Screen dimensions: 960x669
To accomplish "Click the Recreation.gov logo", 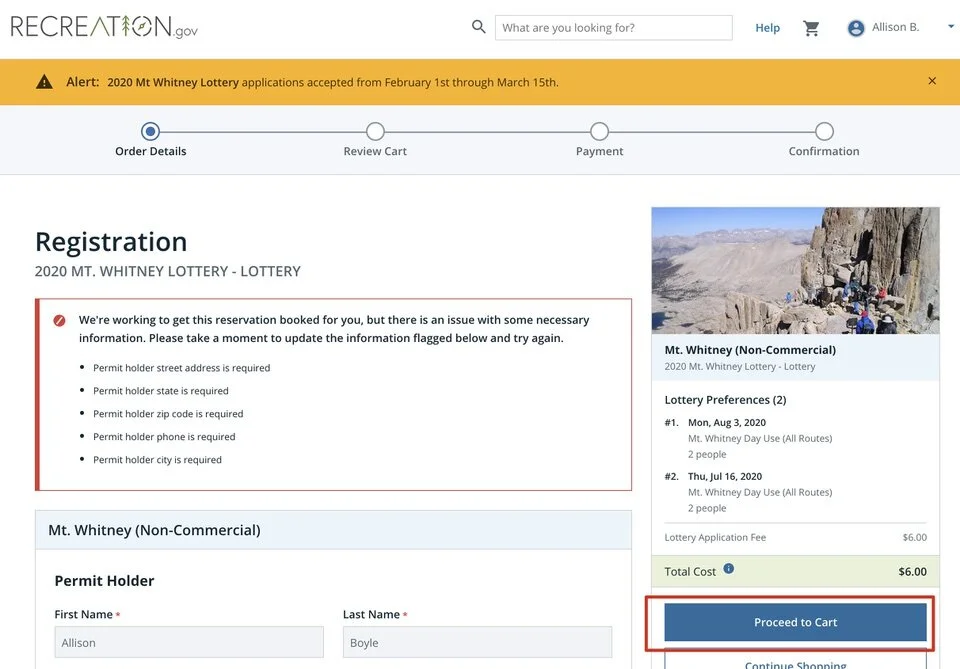I will coord(104,27).
